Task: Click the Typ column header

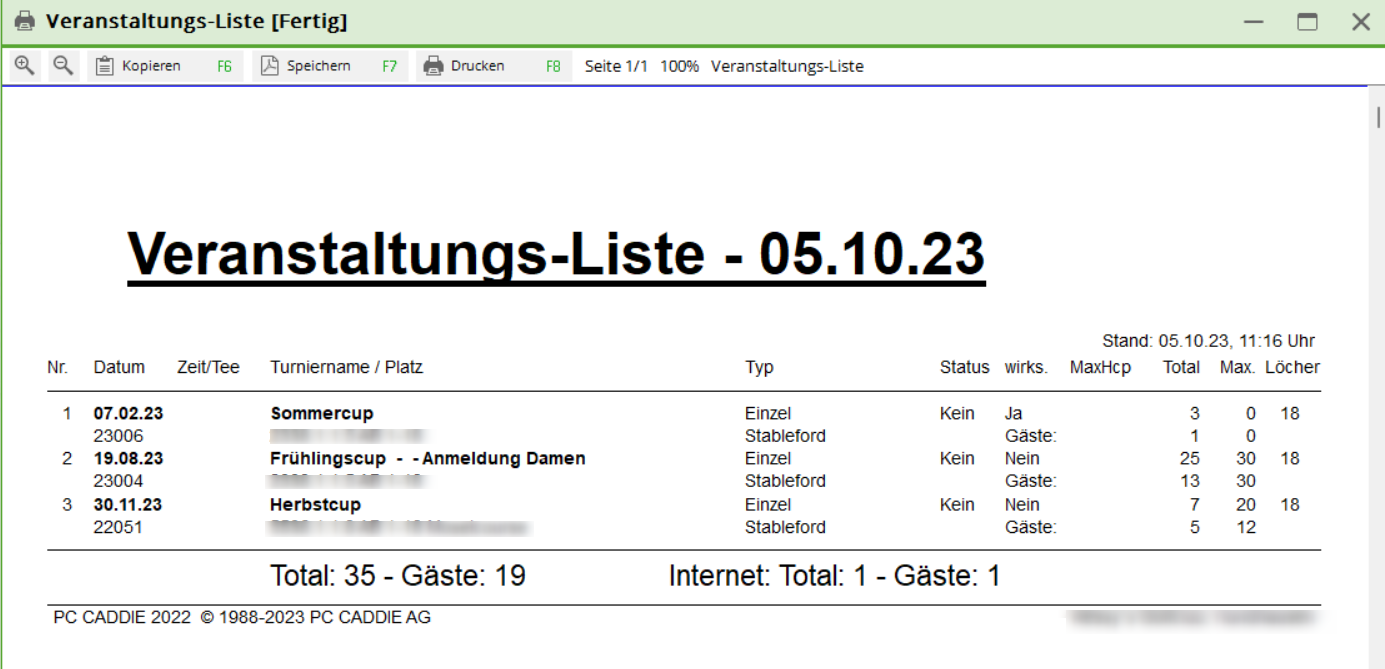Action: click(759, 367)
